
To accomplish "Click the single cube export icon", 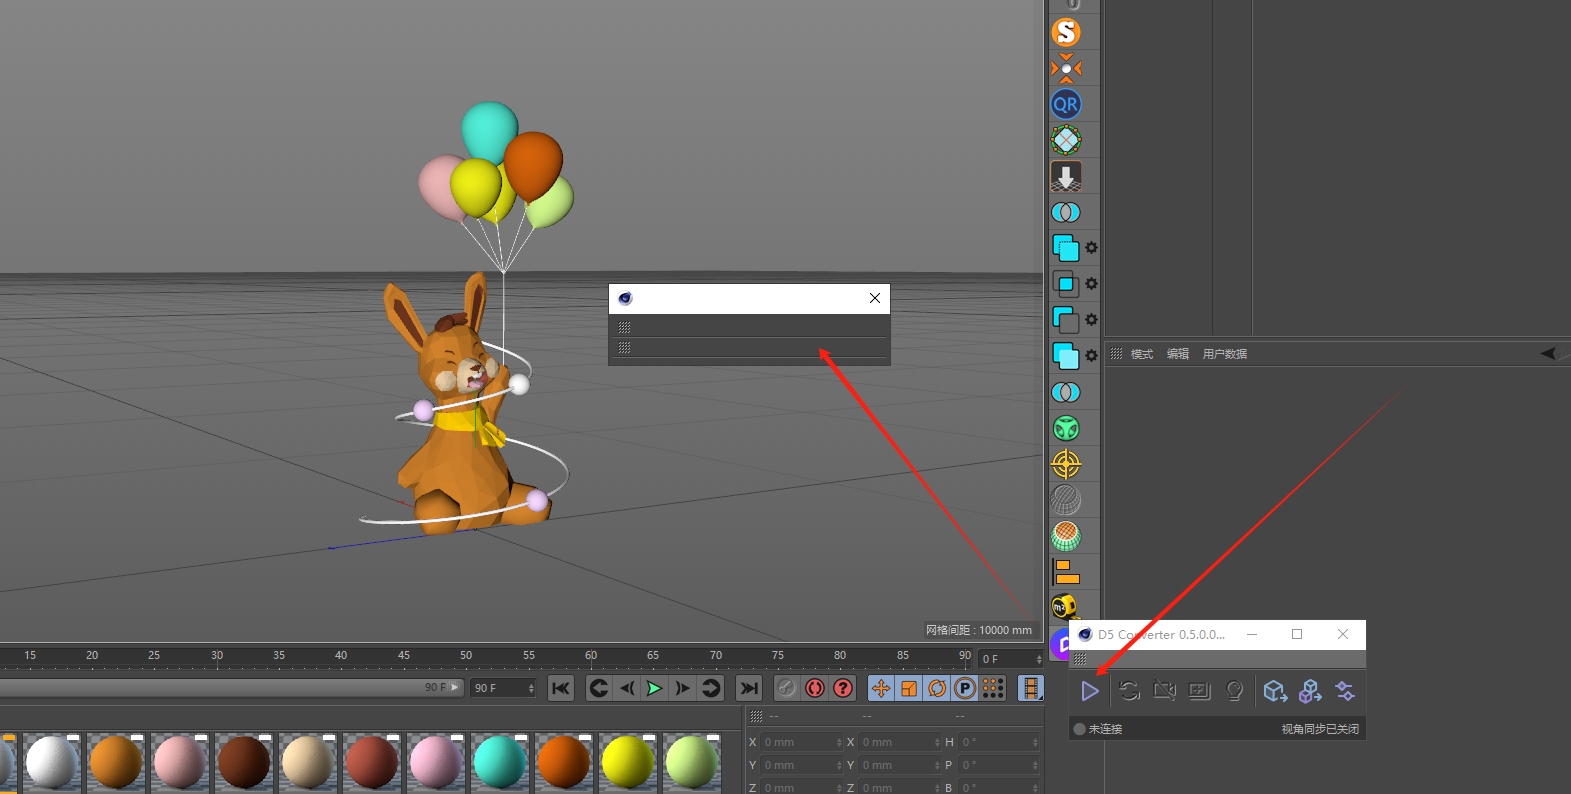I will pos(1274,691).
